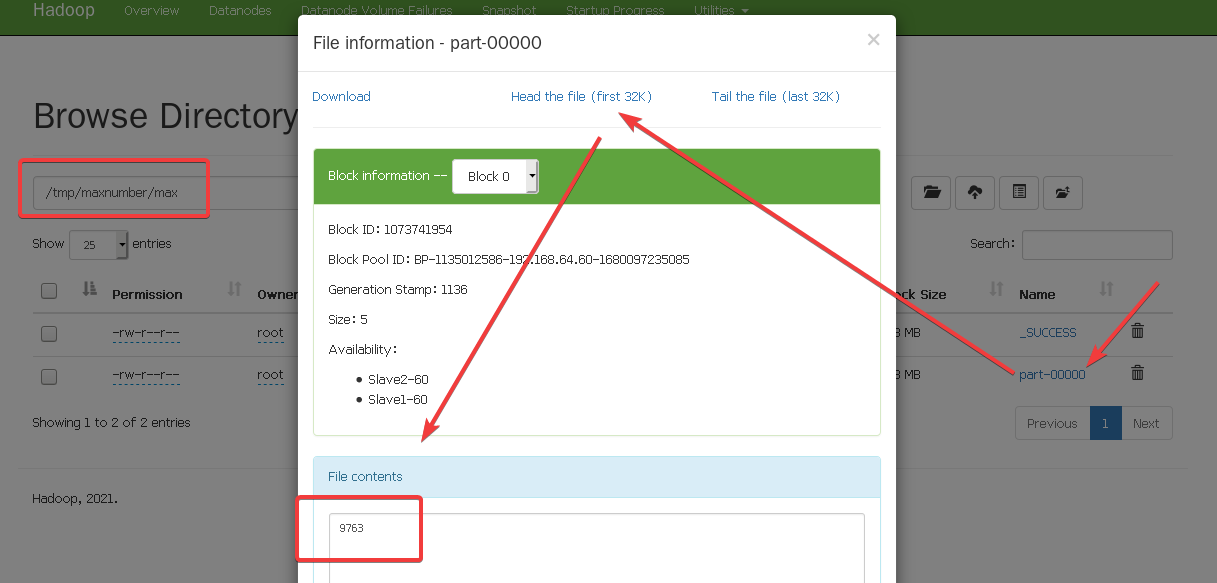Open the Startup Progress tab
The width and height of the screenshot is (1217, 583).
click(x=615, y=11)
